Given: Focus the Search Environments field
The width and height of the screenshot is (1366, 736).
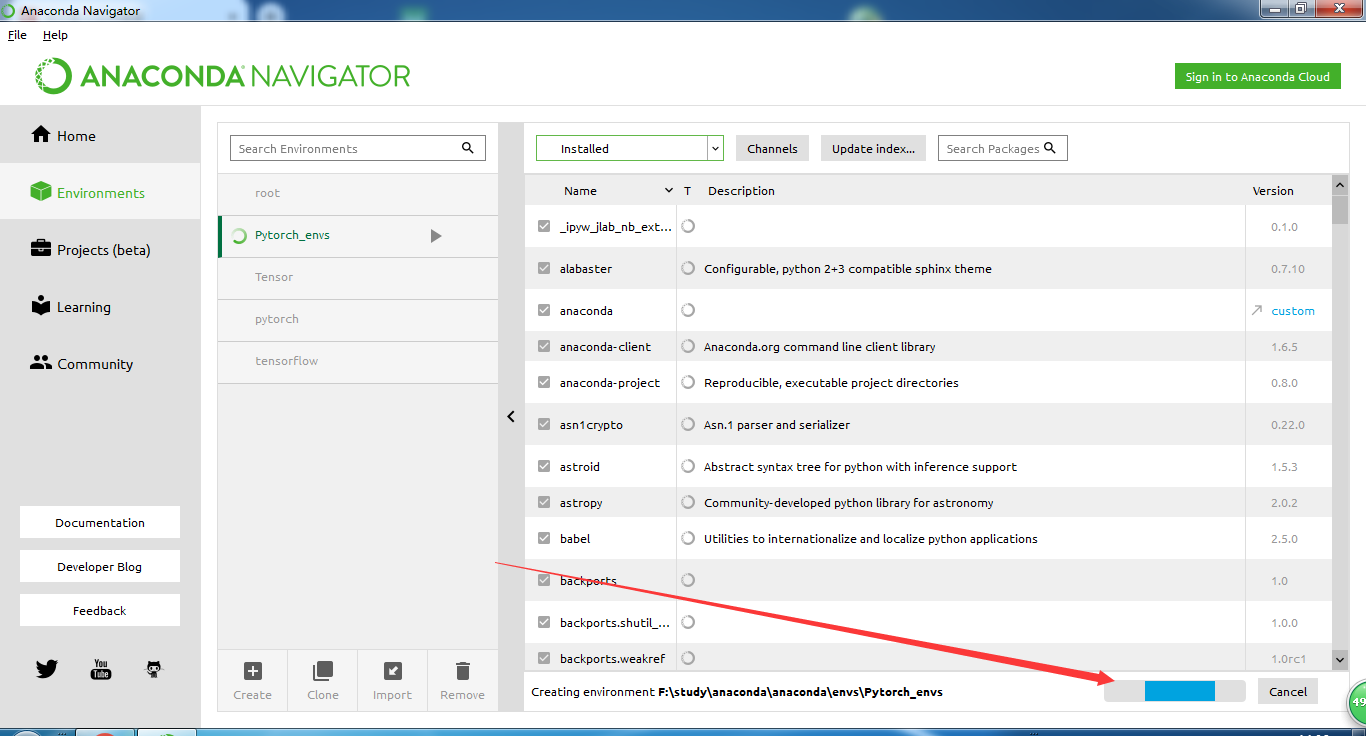Looking at the screenshot, I should pos(358,148).
